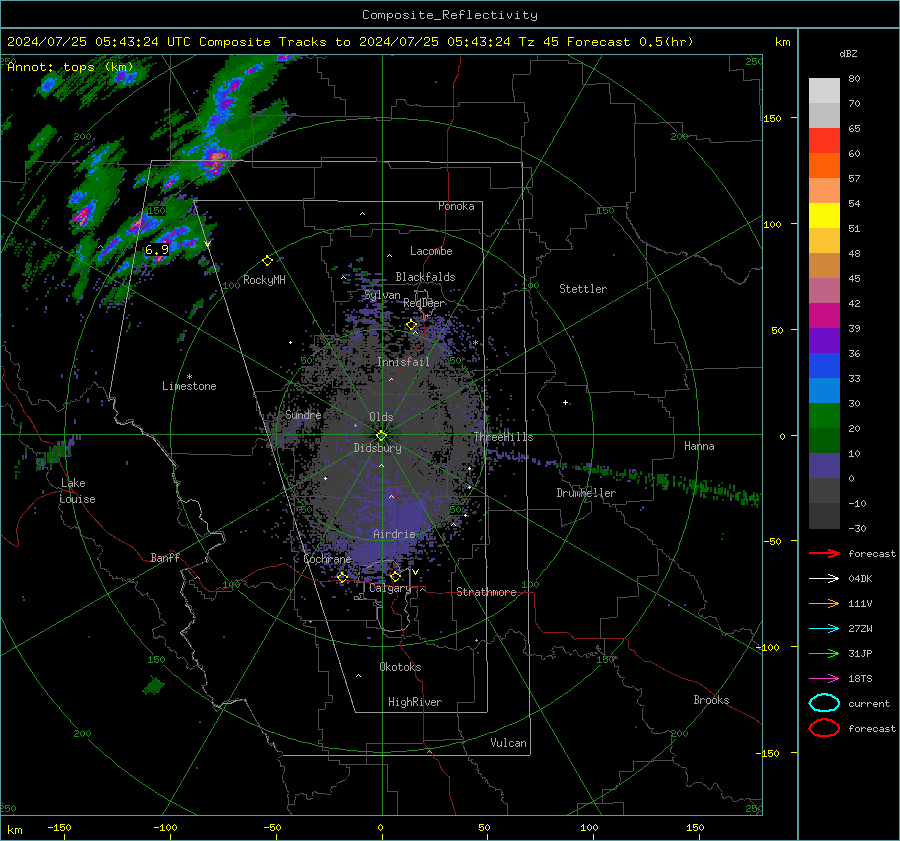Click the yellow diamond marker above Calgary

tap(395, 576)
